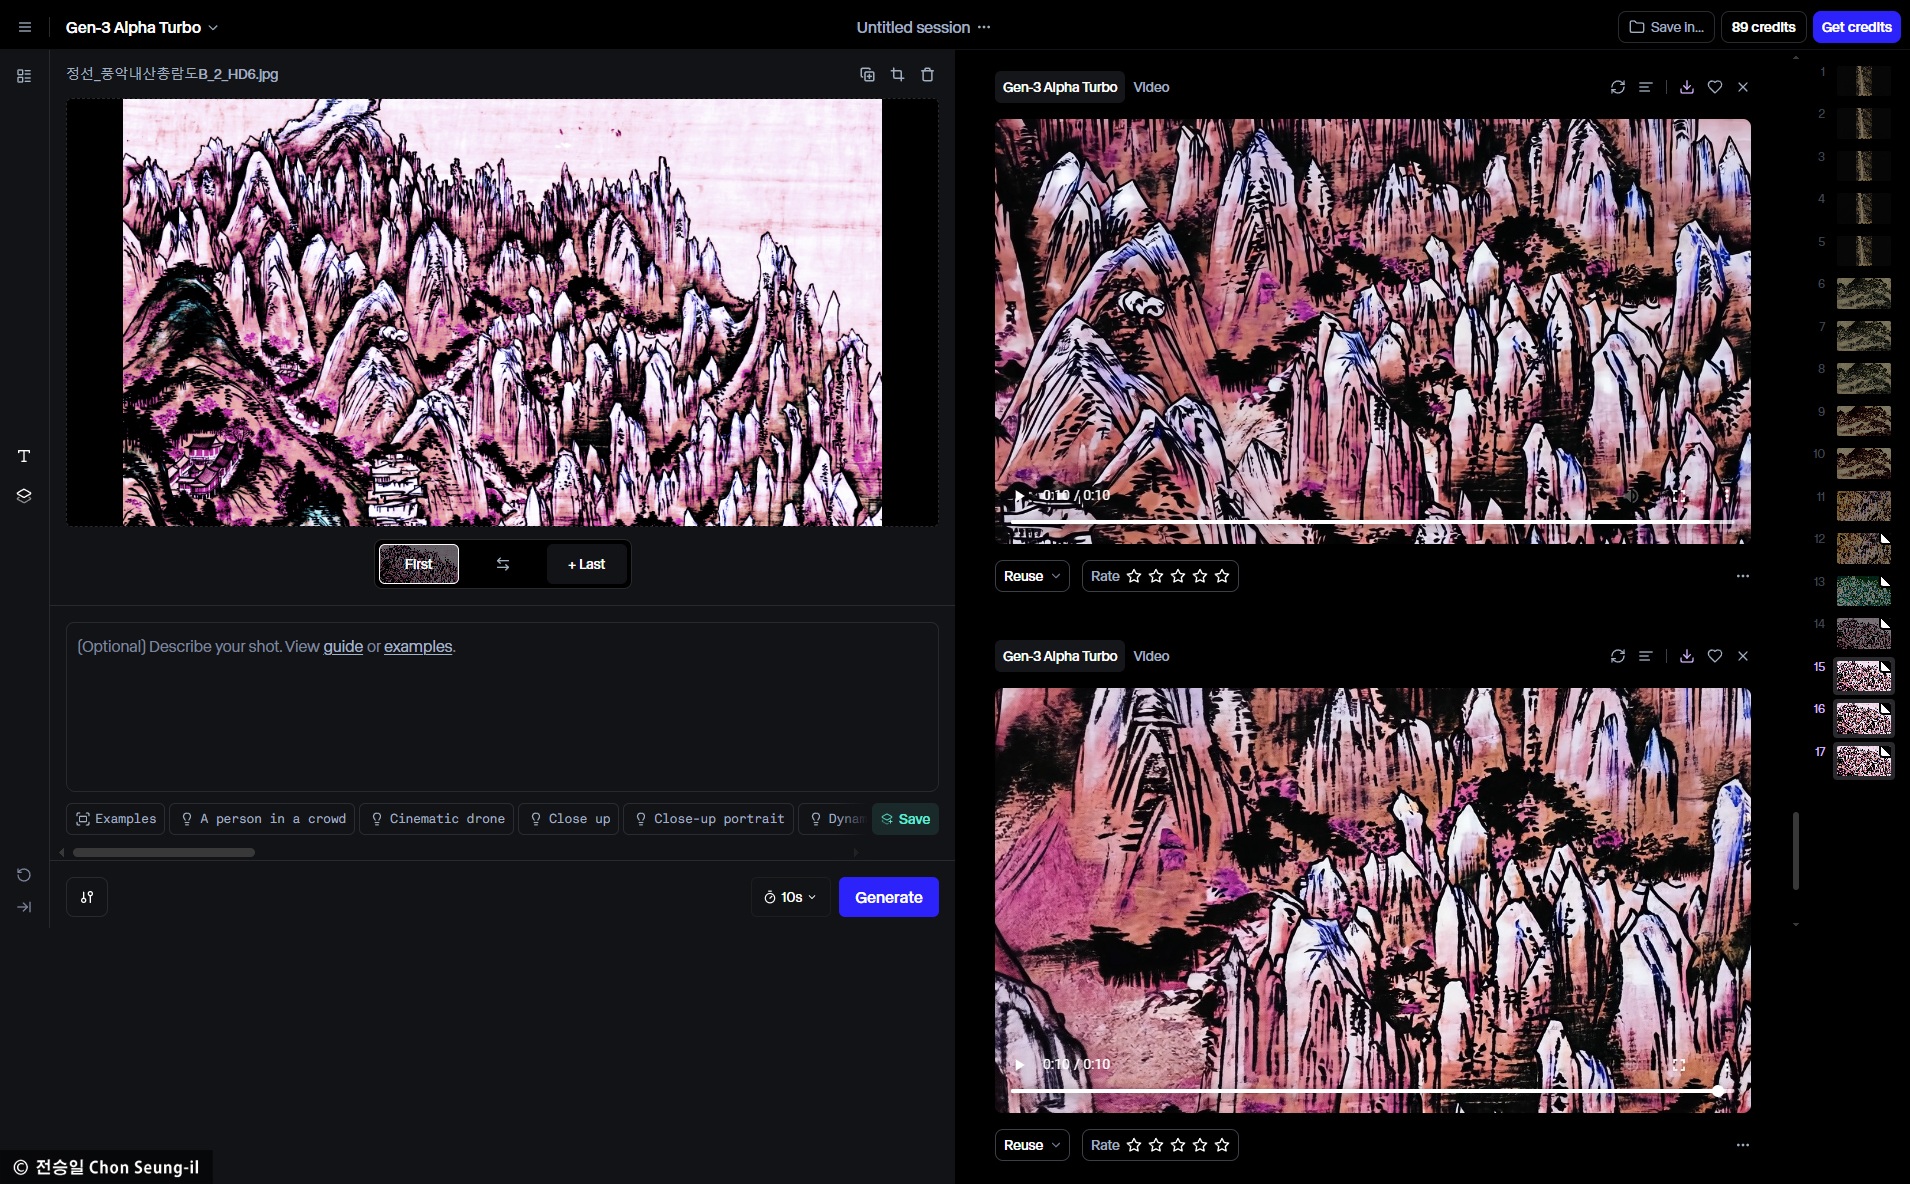Click the preset chips horizontal scrollbar

164,853
